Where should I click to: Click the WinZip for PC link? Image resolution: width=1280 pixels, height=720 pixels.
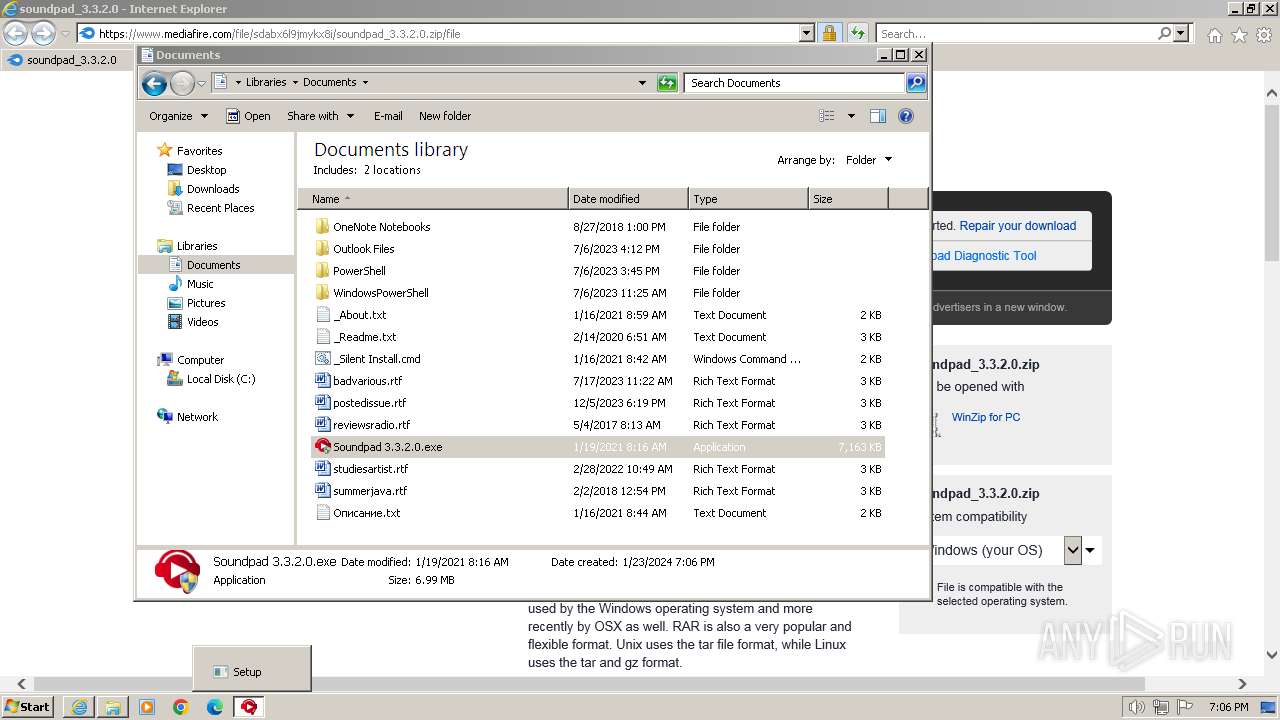click(x=986, y=417)
